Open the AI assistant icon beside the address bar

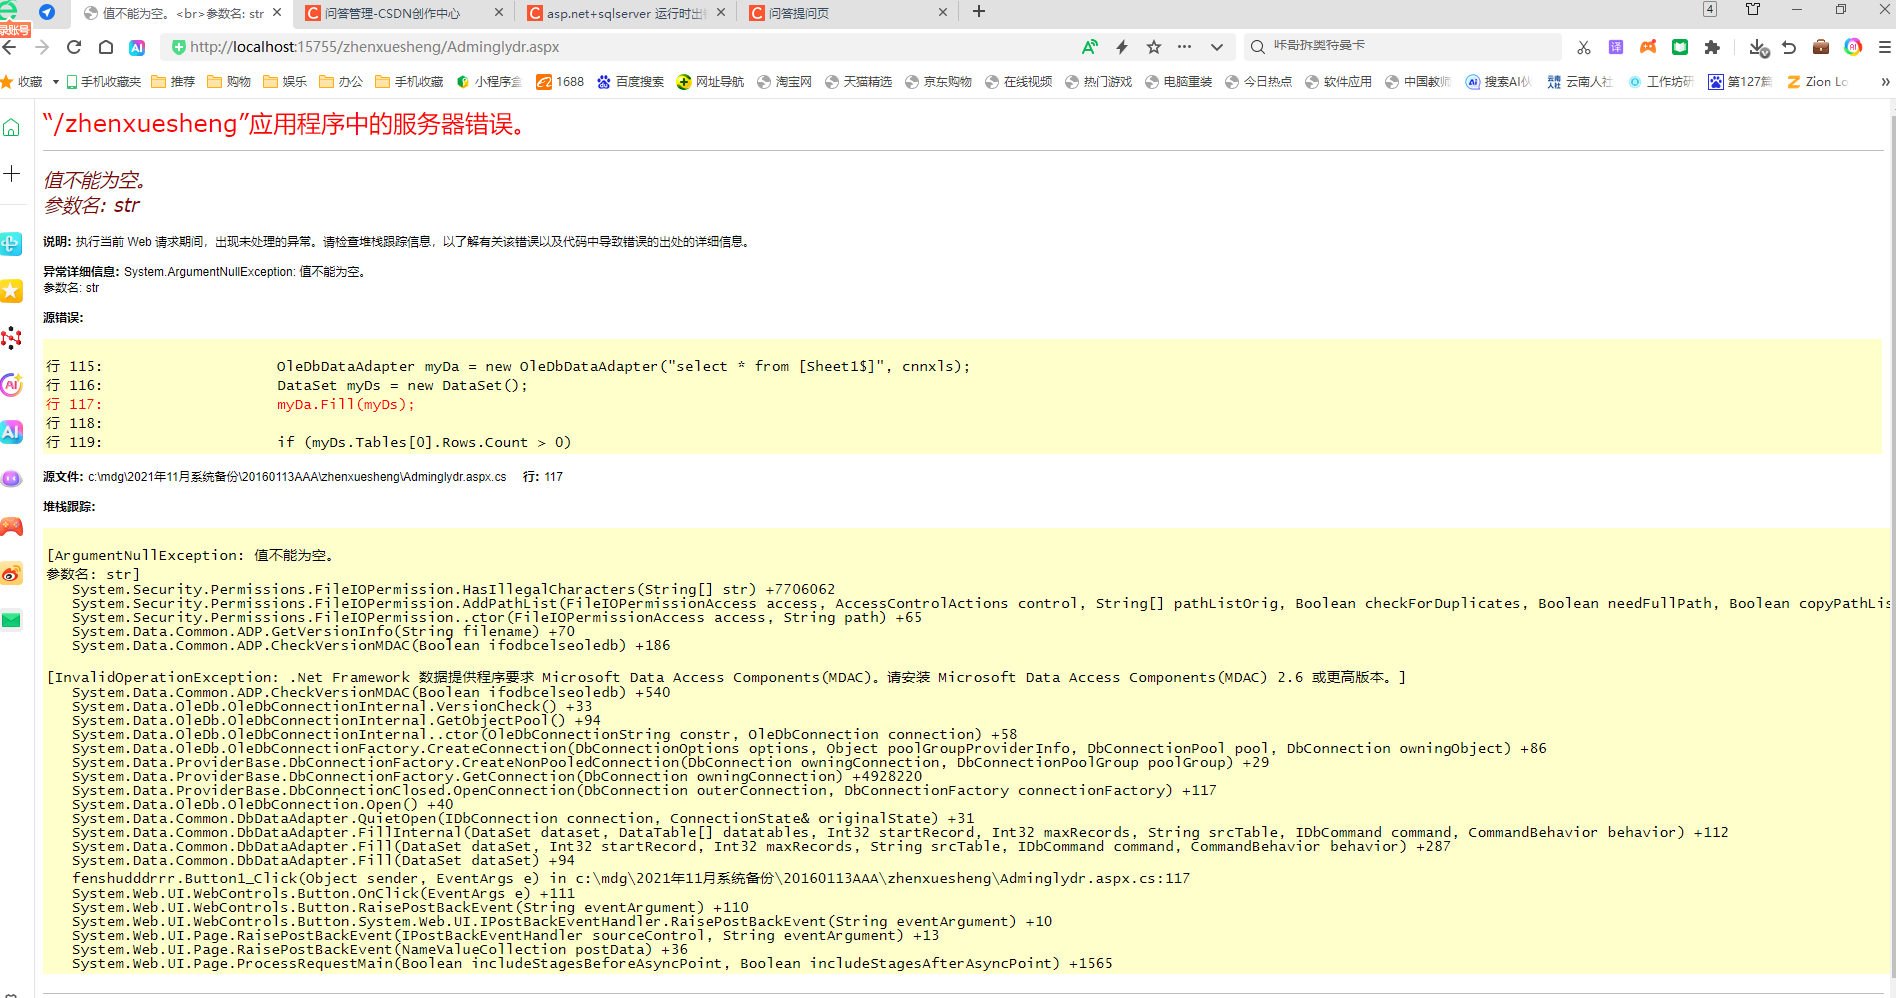(137, 47)
